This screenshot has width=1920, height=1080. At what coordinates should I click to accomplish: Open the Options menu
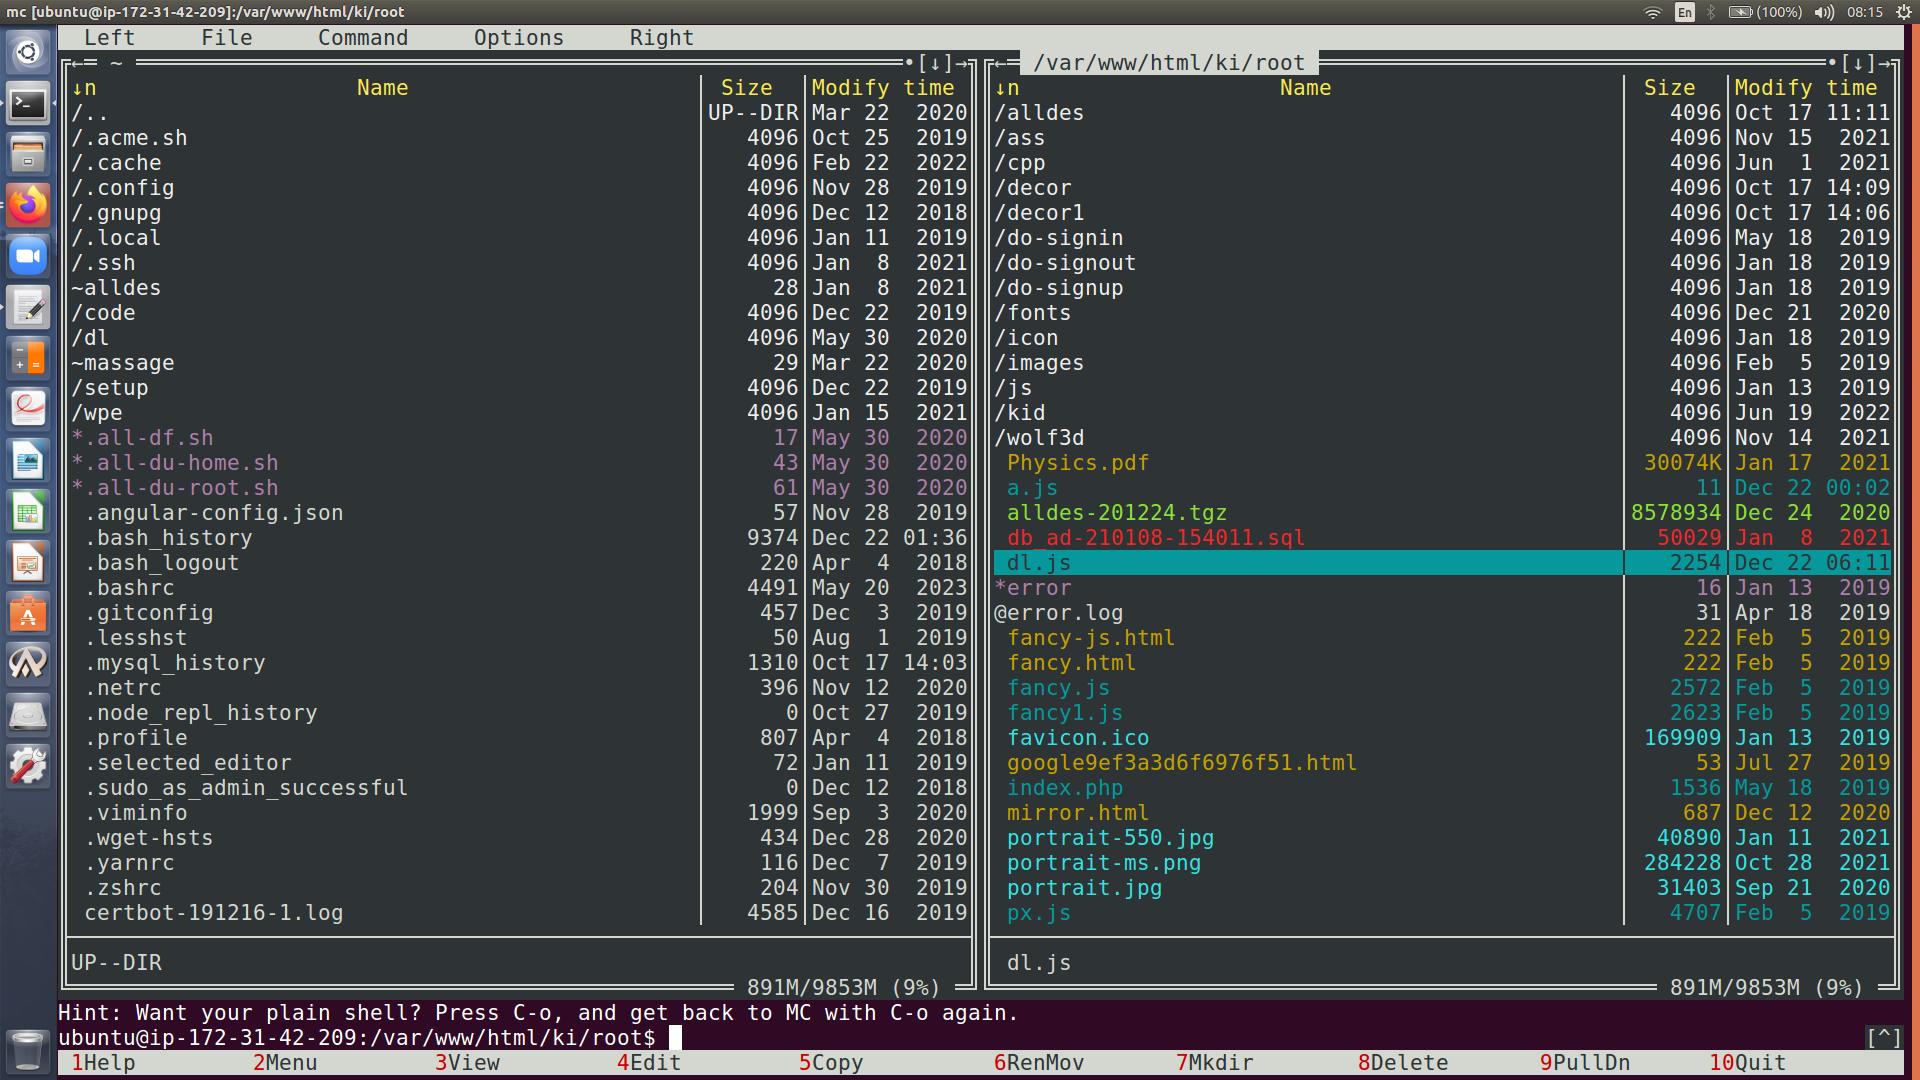click(518, 38)
